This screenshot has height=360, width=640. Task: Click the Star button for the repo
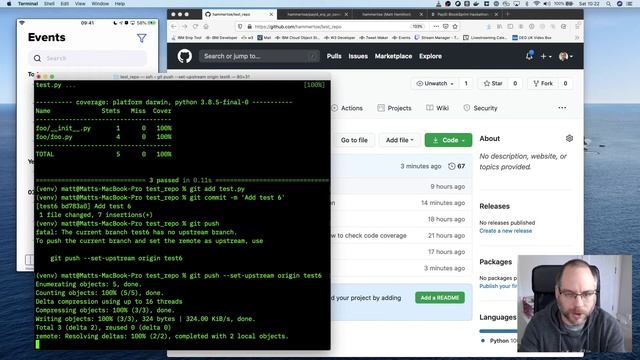click(x=493, y=83)
